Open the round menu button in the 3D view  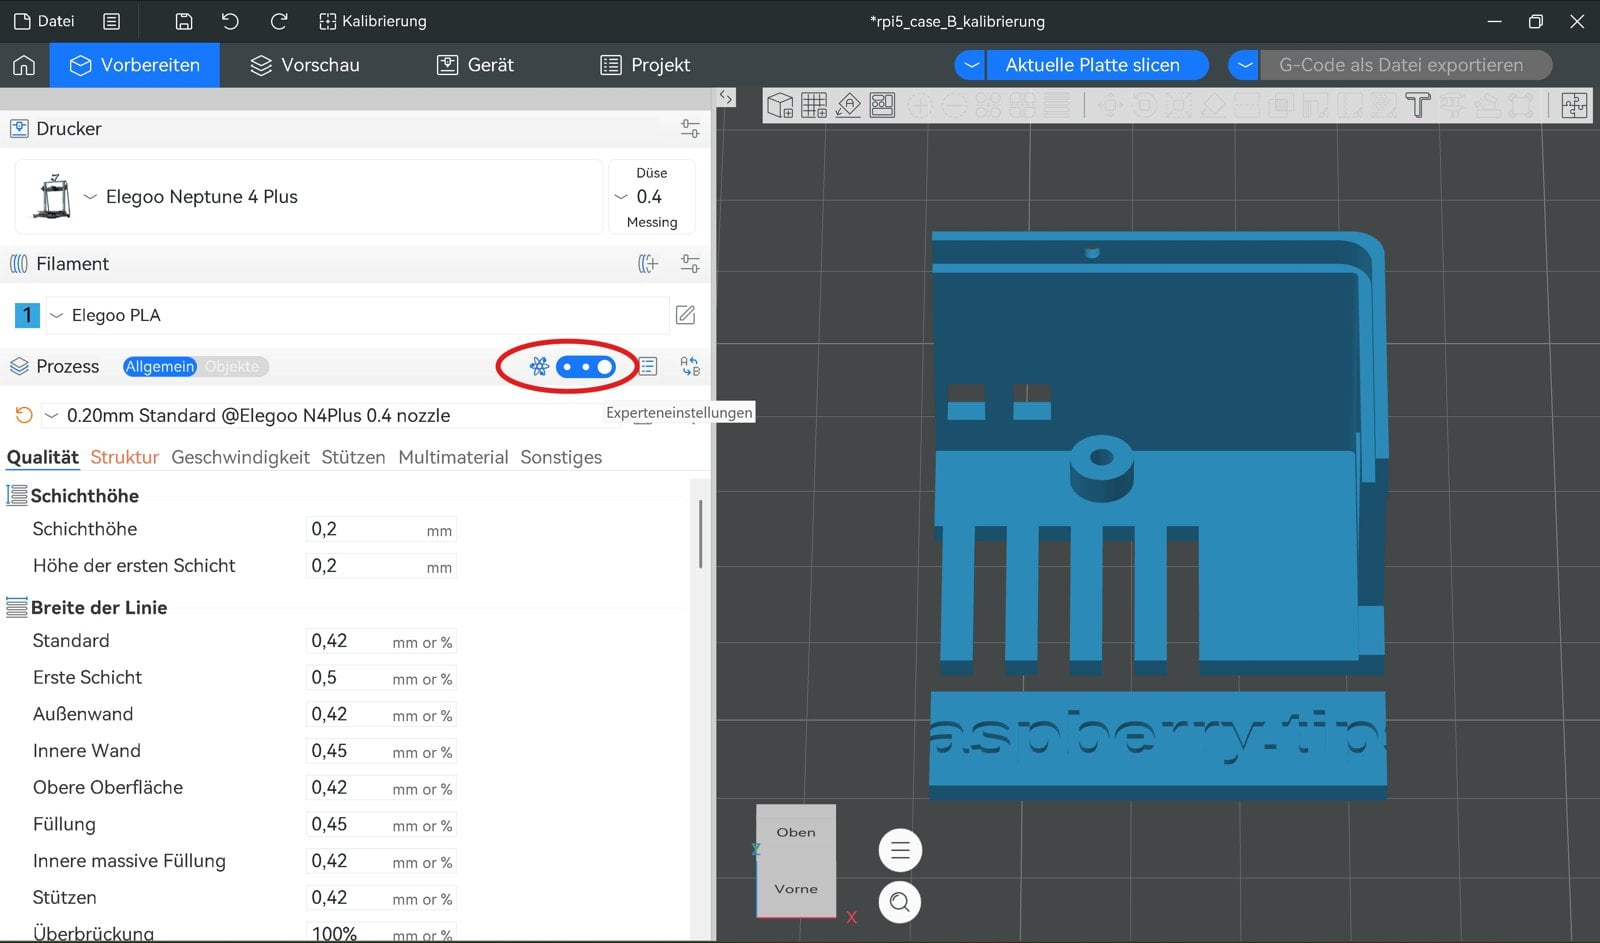pos(900,851)
